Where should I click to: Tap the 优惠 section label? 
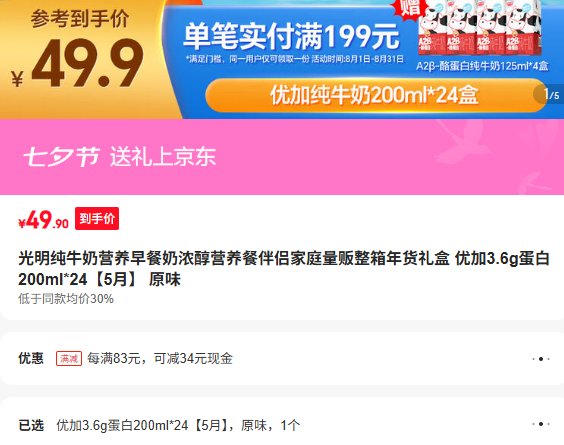click(x=31, y=359)
